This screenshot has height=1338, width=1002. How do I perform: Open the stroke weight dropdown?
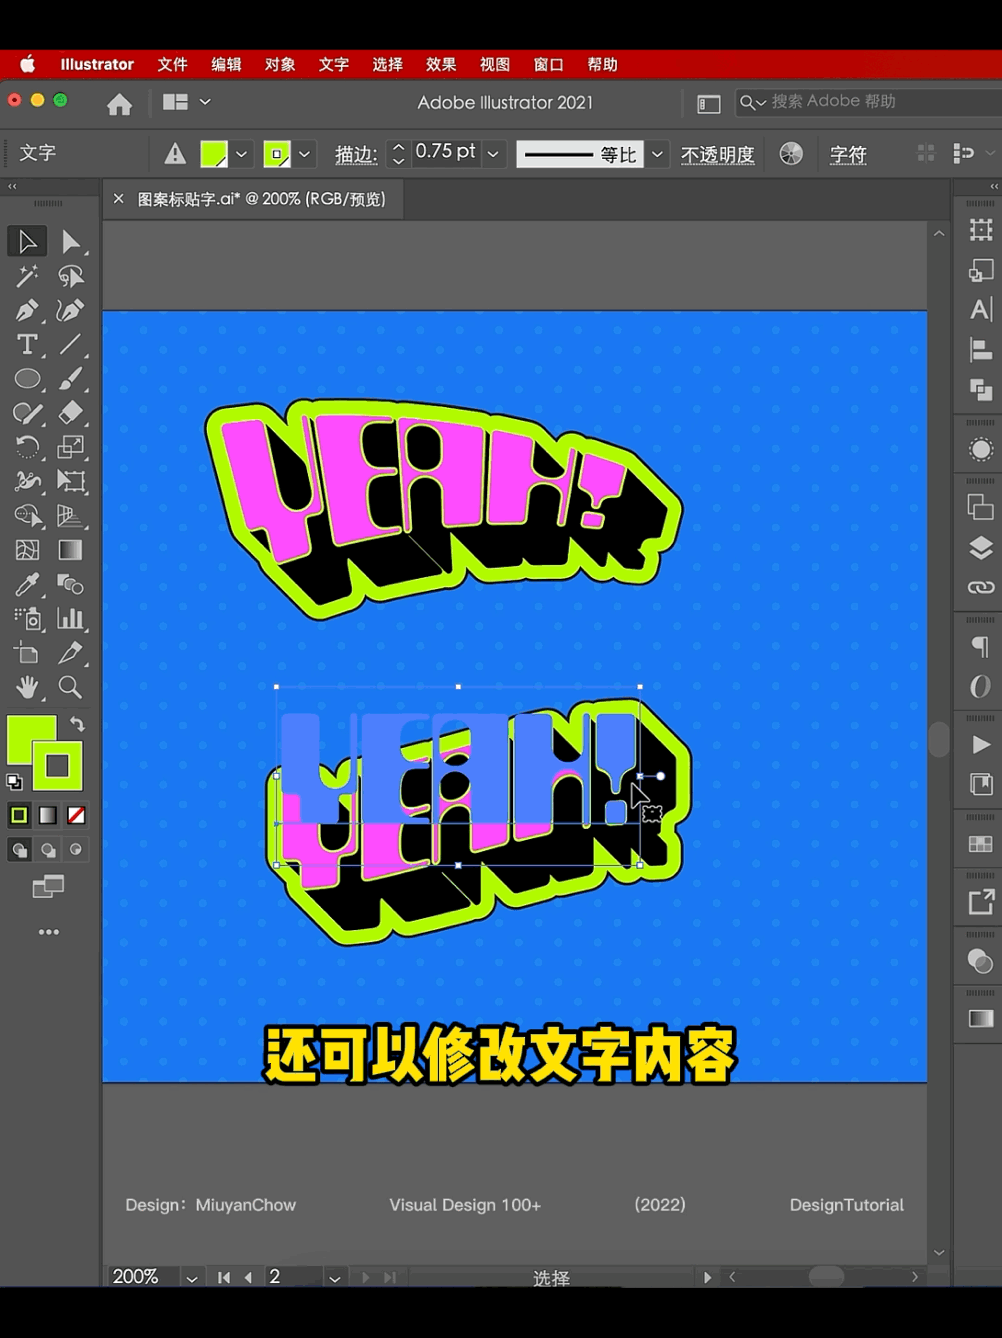click(x=492, y=153)
